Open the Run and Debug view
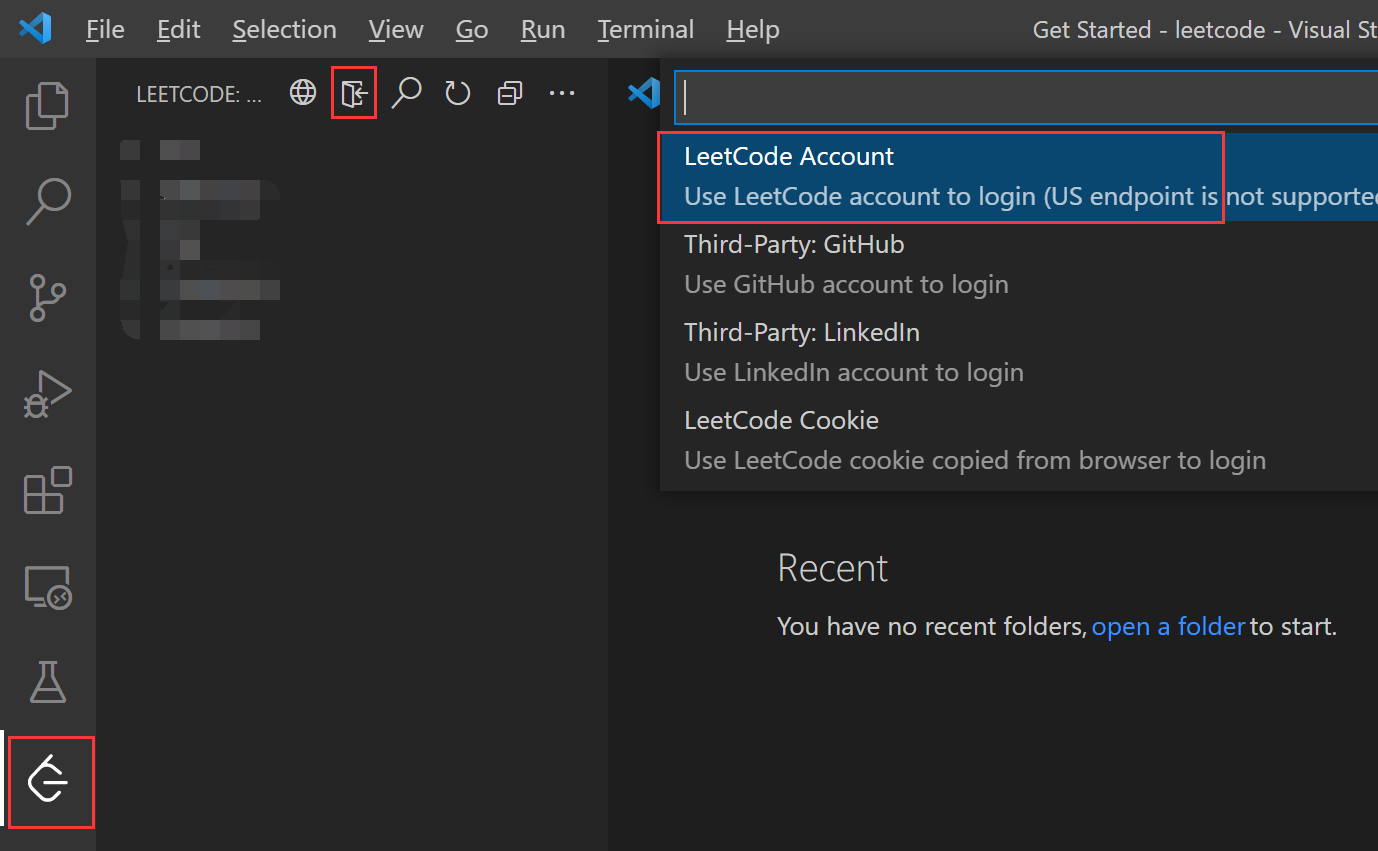 pos(47,395)
